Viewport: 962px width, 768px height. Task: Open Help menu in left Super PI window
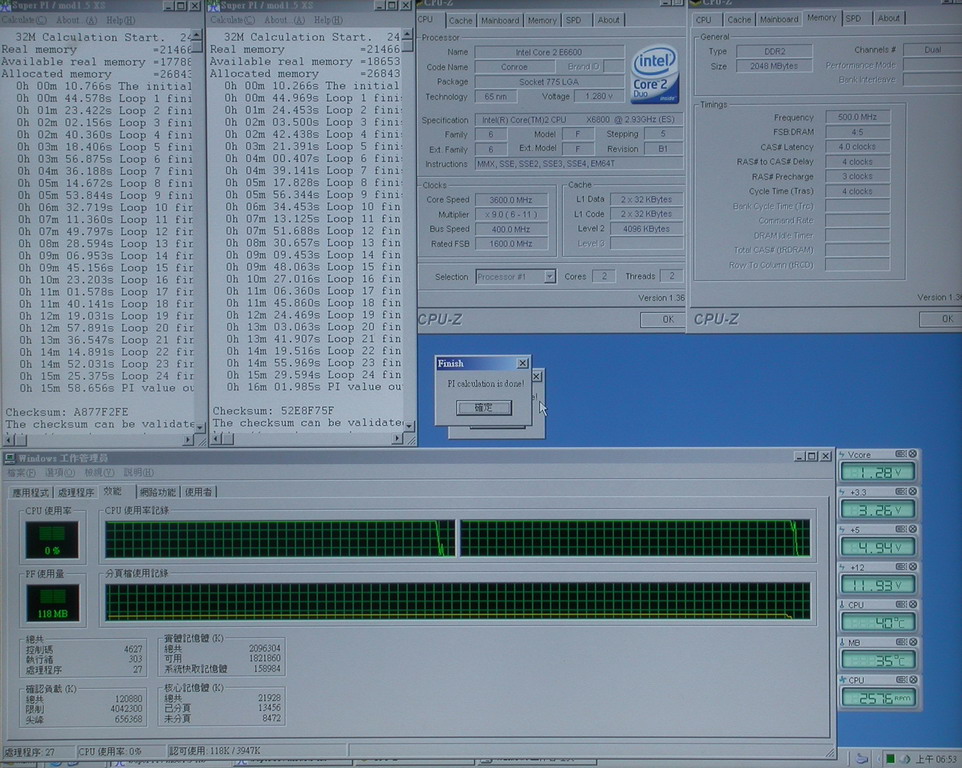(120, 20)
